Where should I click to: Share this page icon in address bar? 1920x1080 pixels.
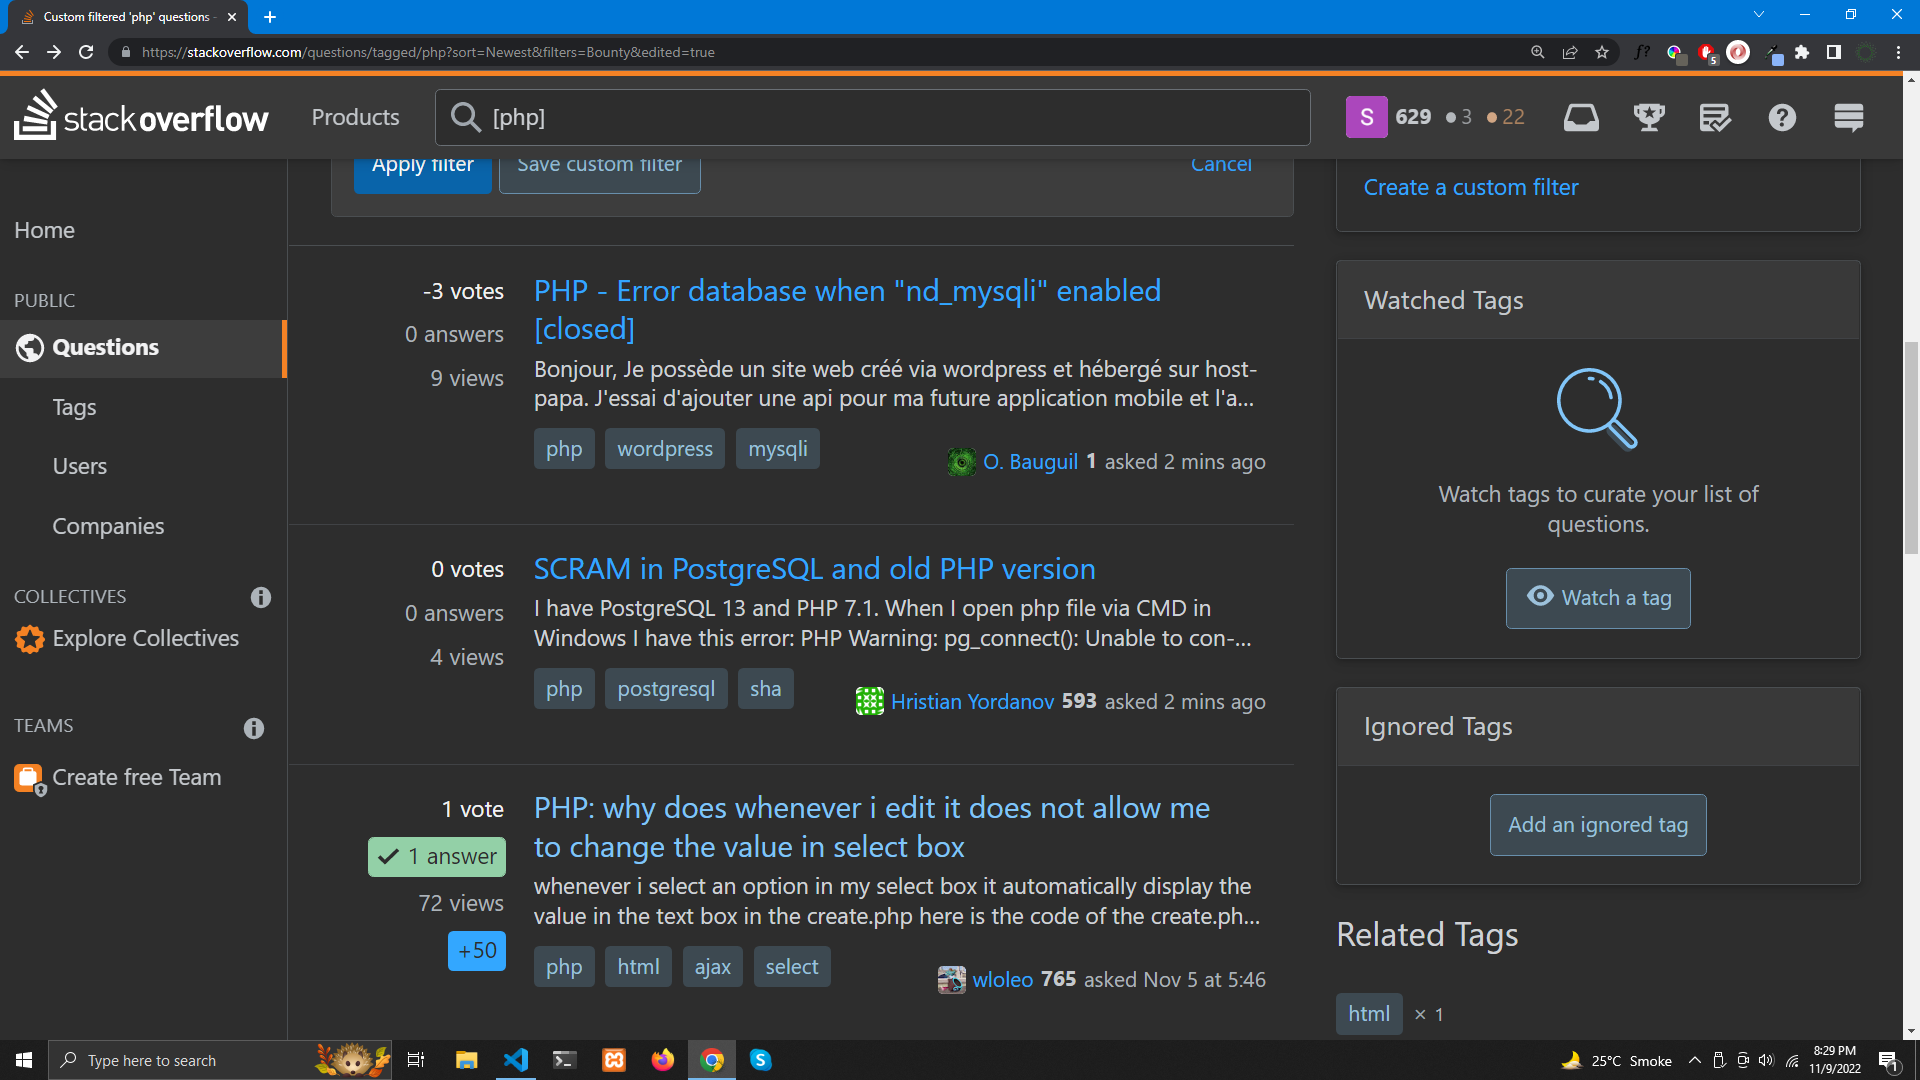coord(1570,52)
